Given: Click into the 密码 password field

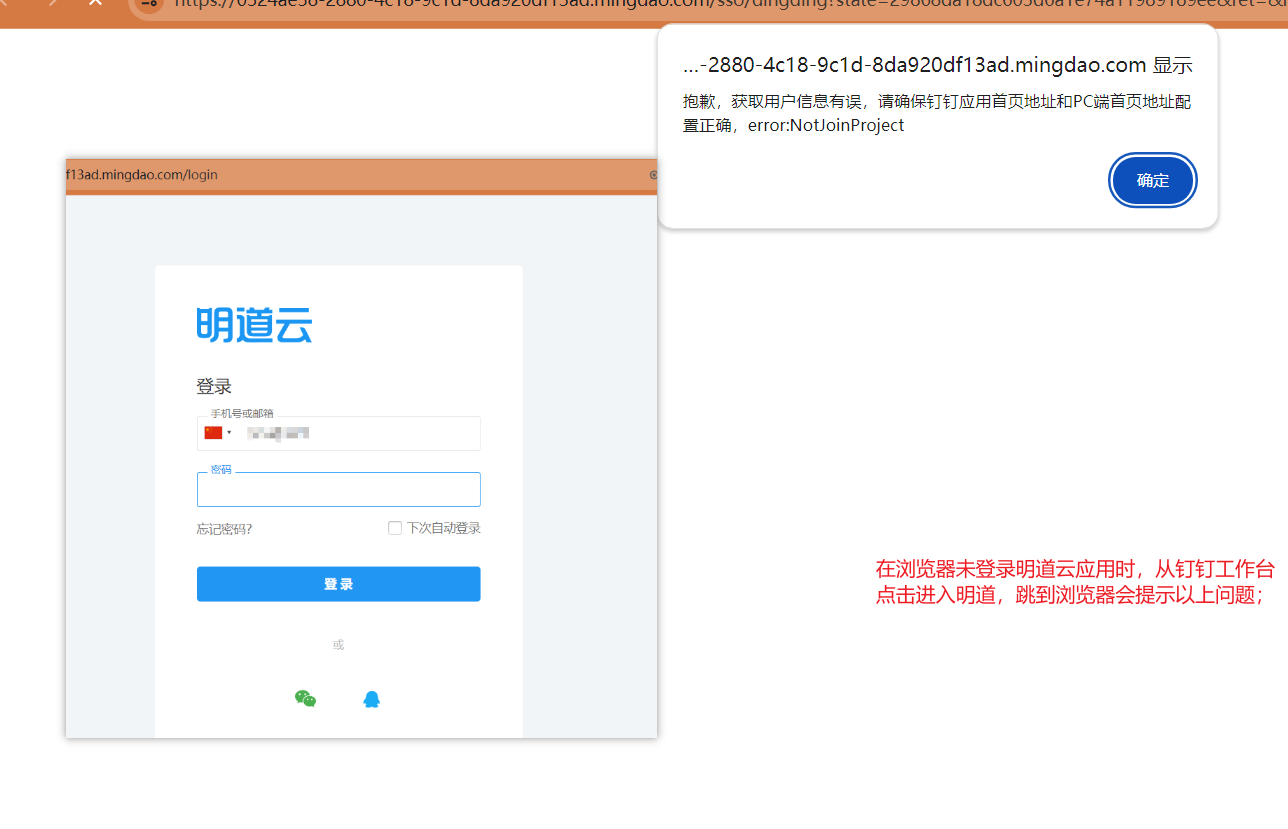Looking at the screenshot, I should tap(339, 490).
